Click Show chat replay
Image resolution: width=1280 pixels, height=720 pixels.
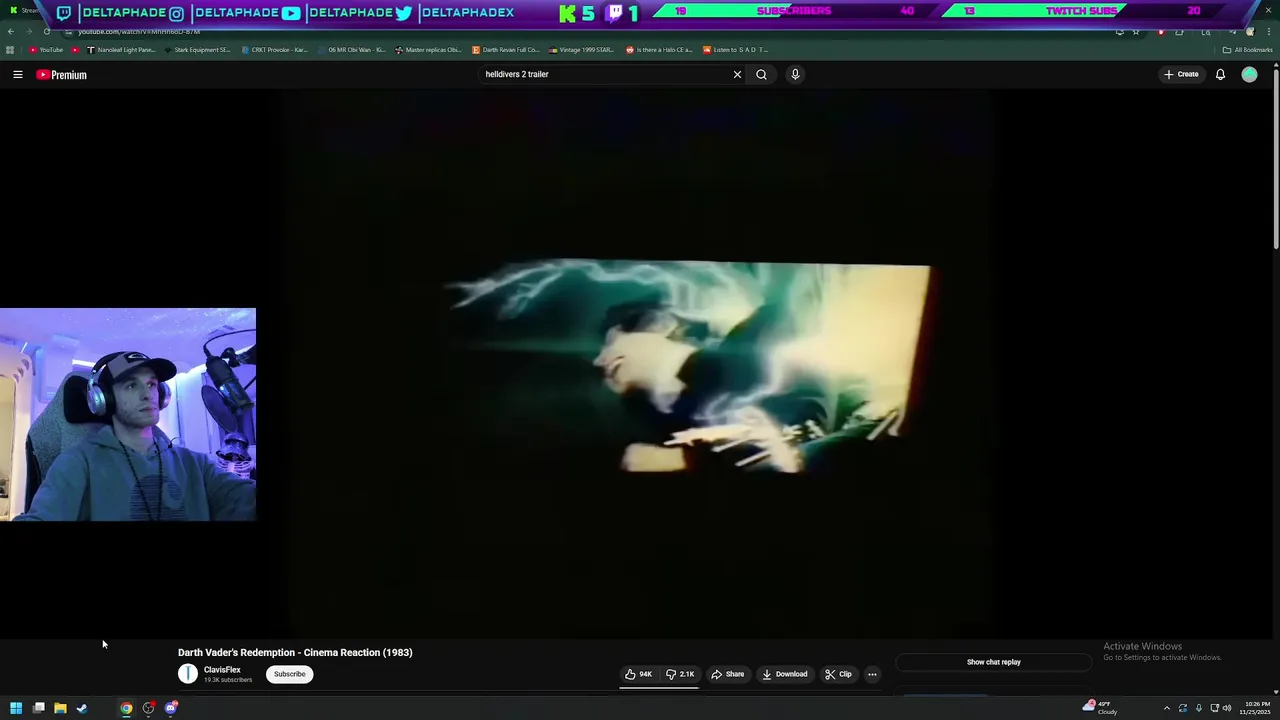(x=993, y=662)
